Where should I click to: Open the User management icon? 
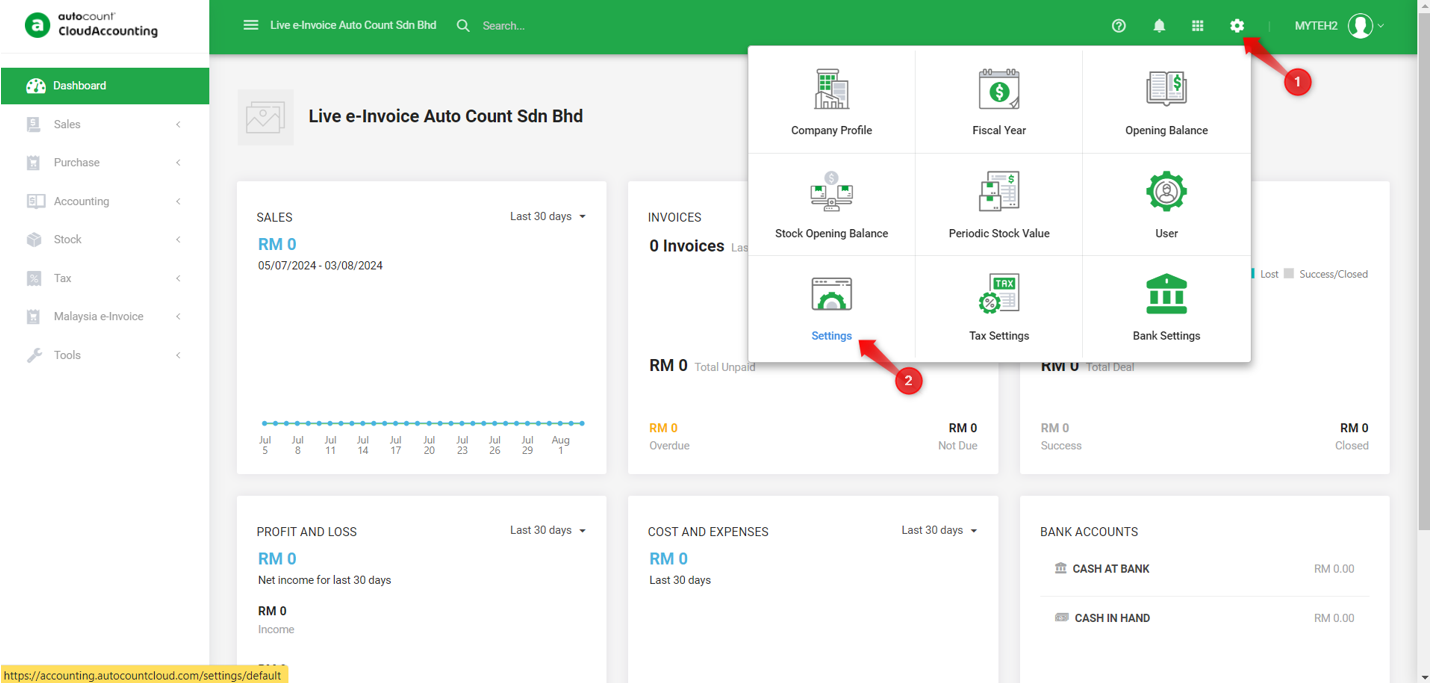[1166, 191]
